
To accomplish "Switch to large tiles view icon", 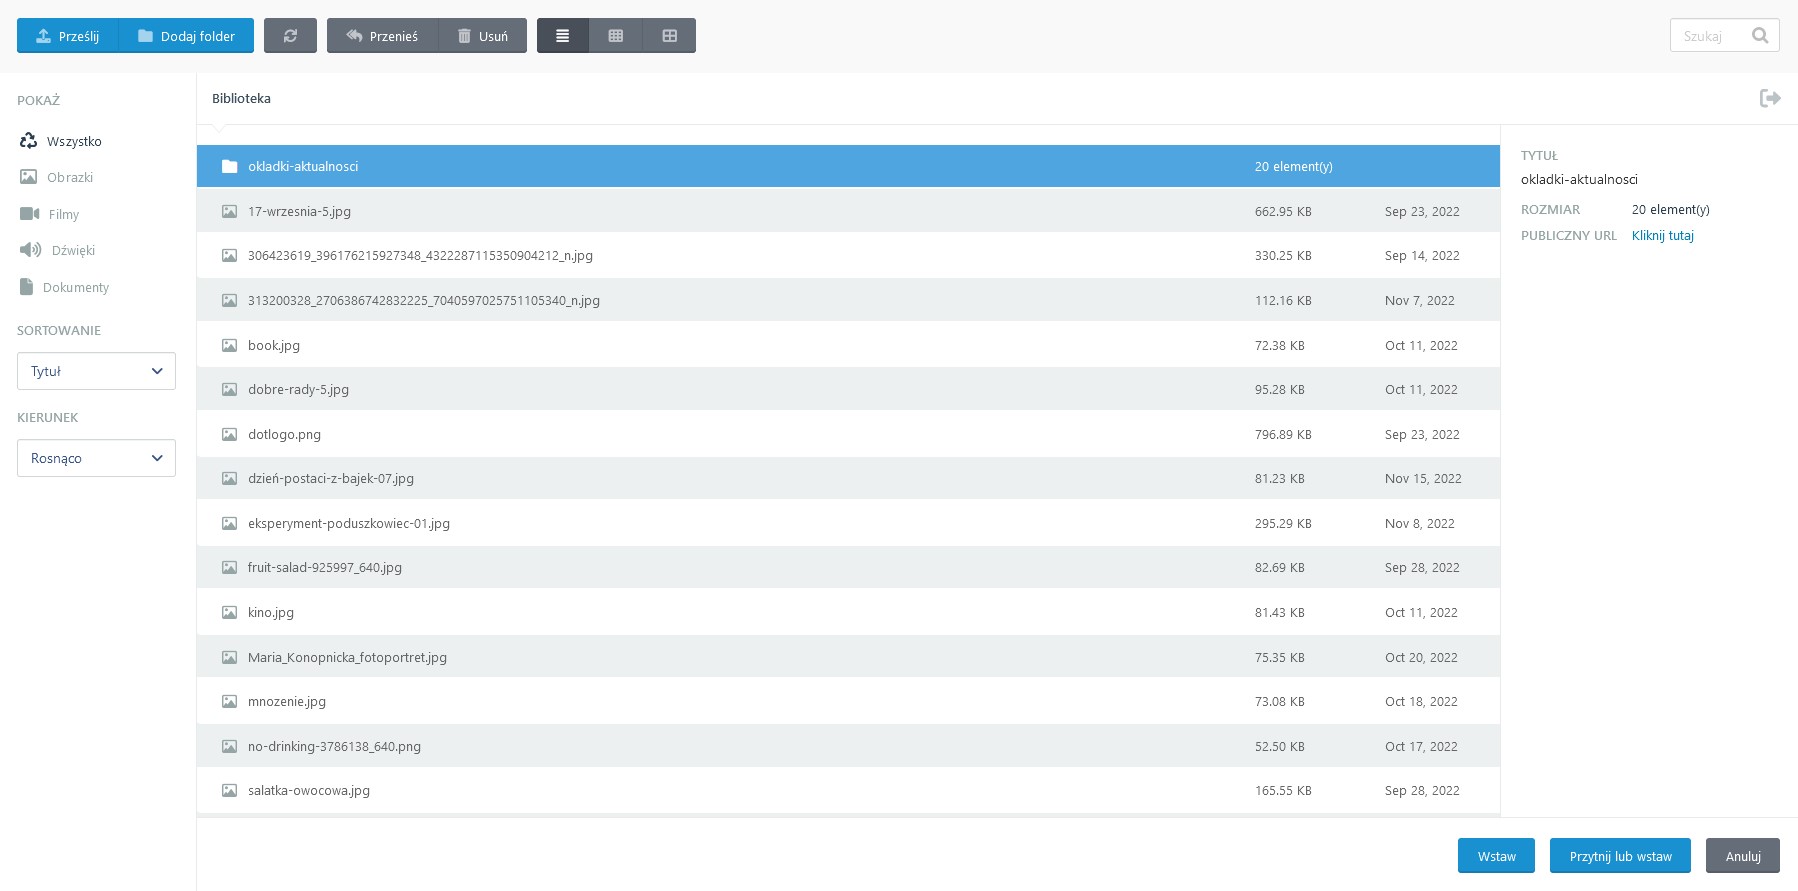I will (x=670, y=36).
